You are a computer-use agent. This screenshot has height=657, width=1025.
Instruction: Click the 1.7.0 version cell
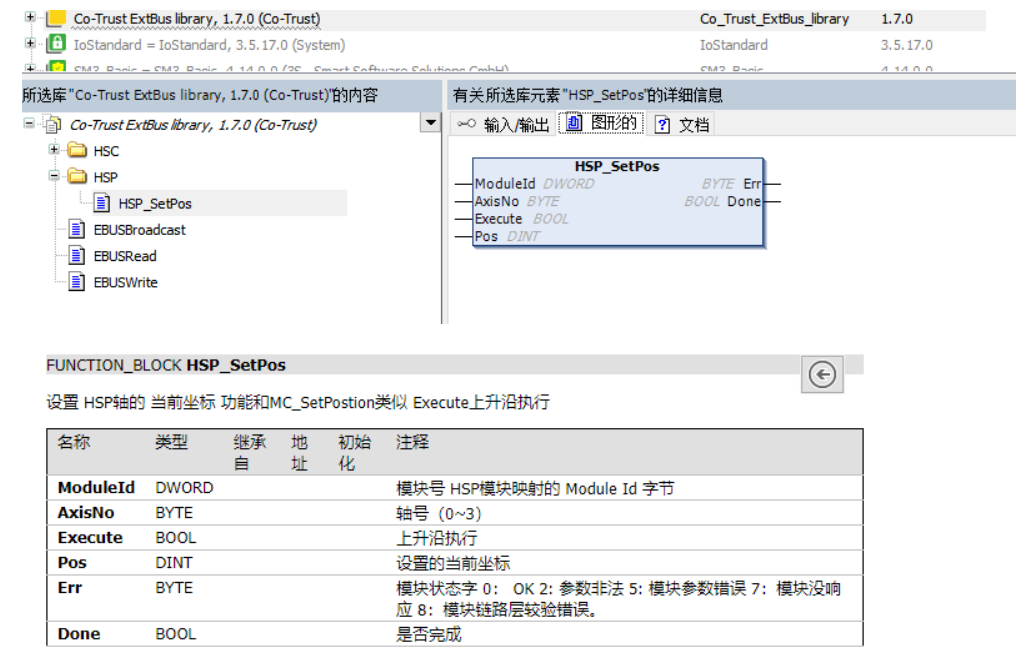pos(897,19)
